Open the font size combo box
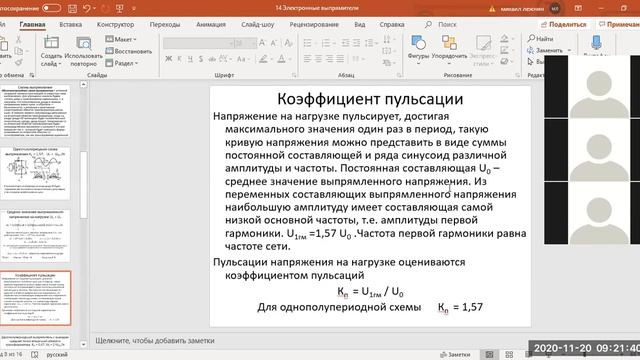This screenshot has width=640, height=360. [245, 43]
